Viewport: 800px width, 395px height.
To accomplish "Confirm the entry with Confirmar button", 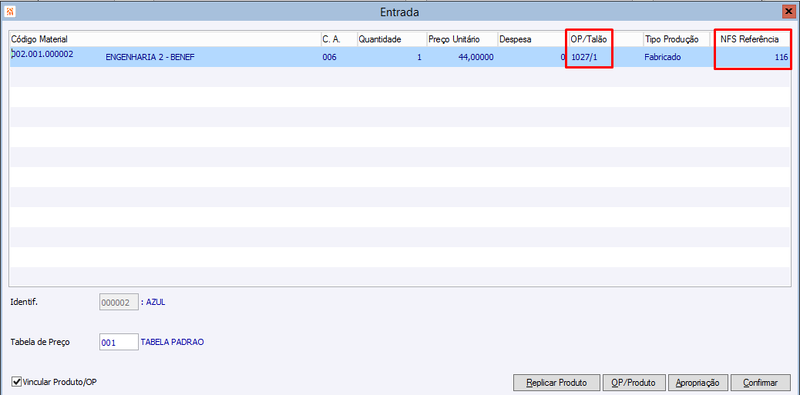I will pos(760,382).
